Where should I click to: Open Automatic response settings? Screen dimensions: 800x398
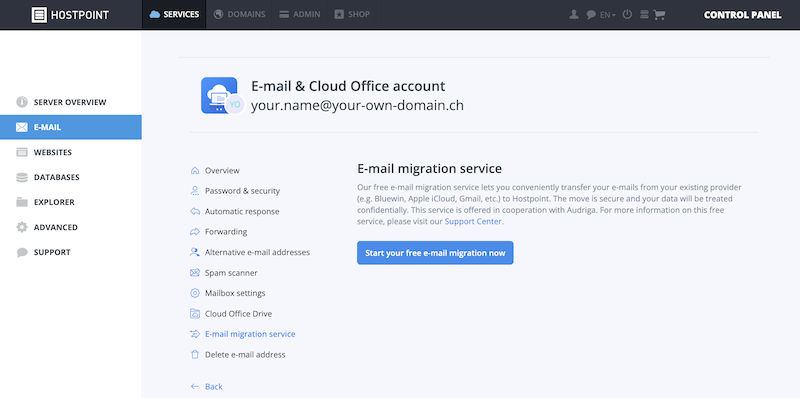(x=242, y=211)
